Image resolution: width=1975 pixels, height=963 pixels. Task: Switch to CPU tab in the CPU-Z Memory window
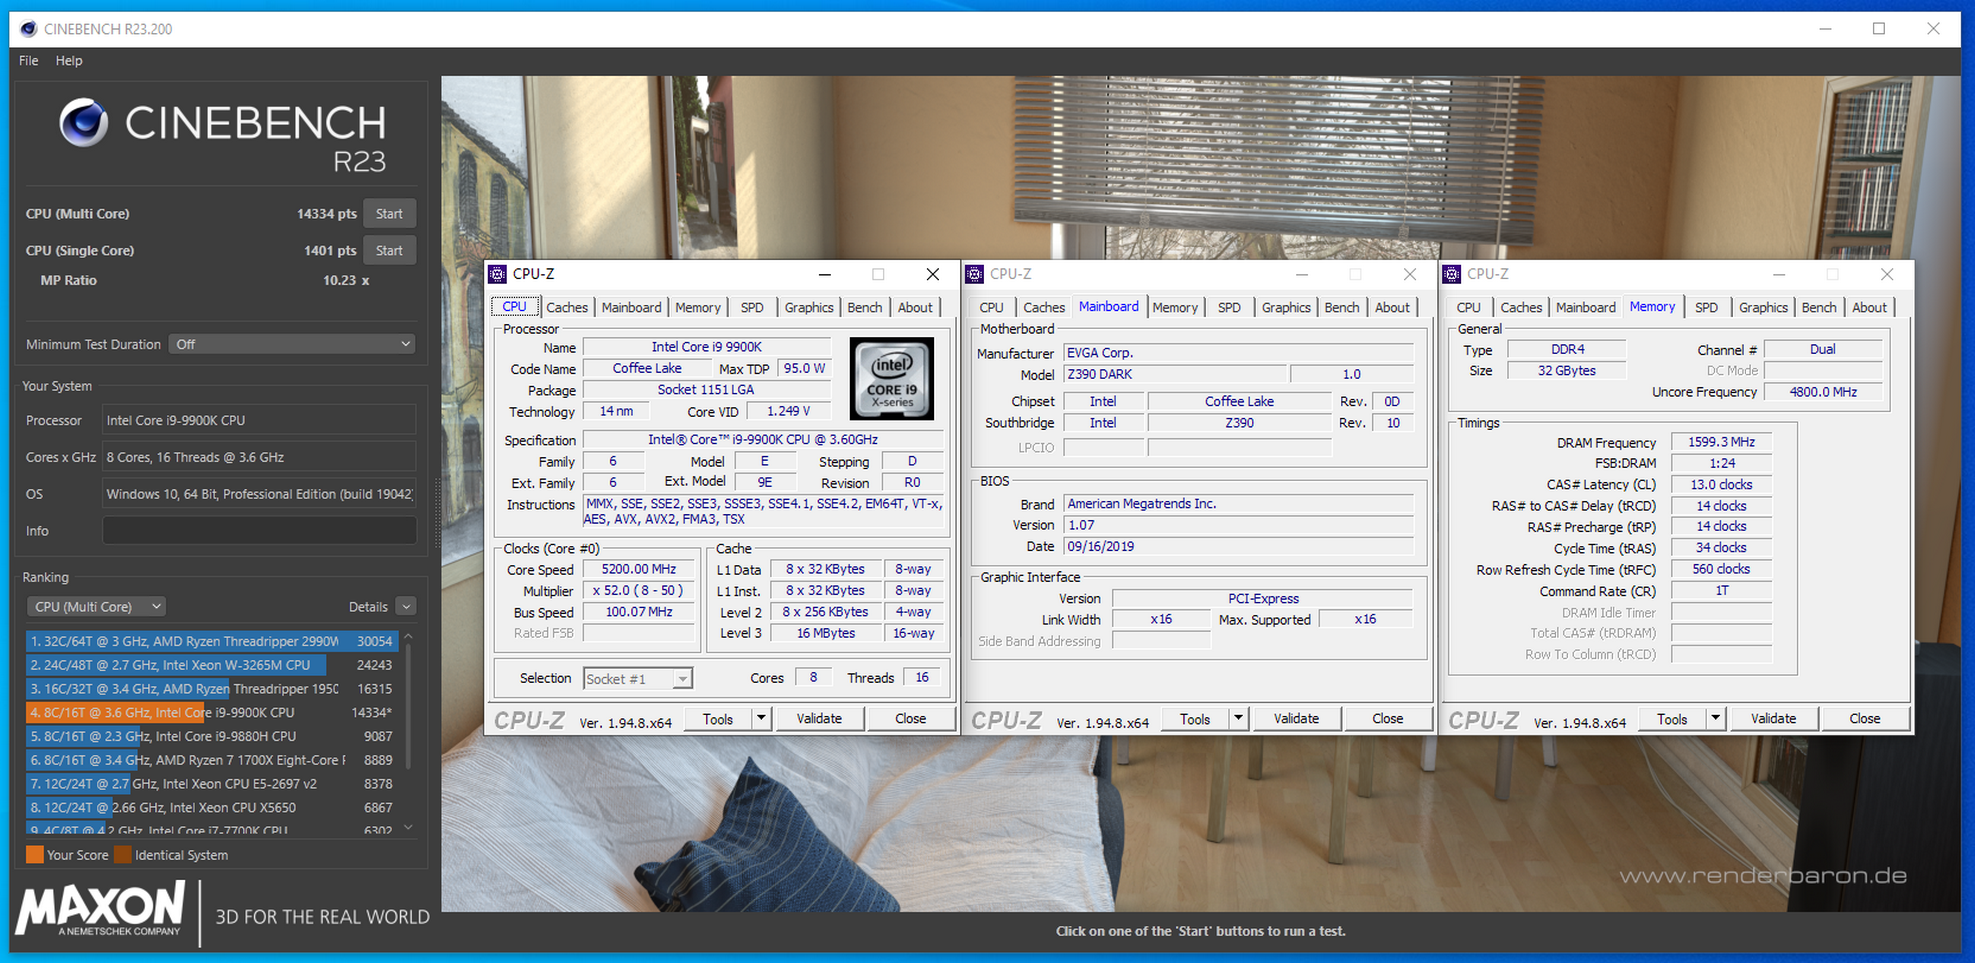click(1469, 308)
